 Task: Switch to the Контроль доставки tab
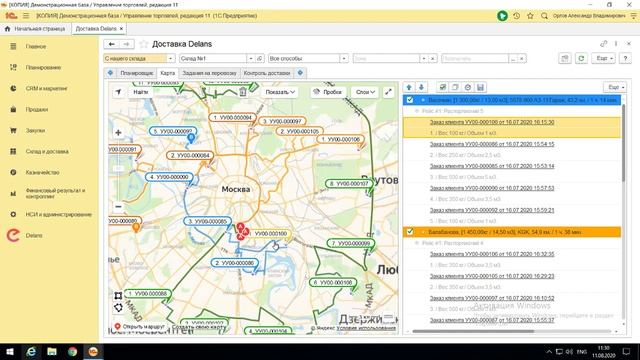click(x=267, y=73)
